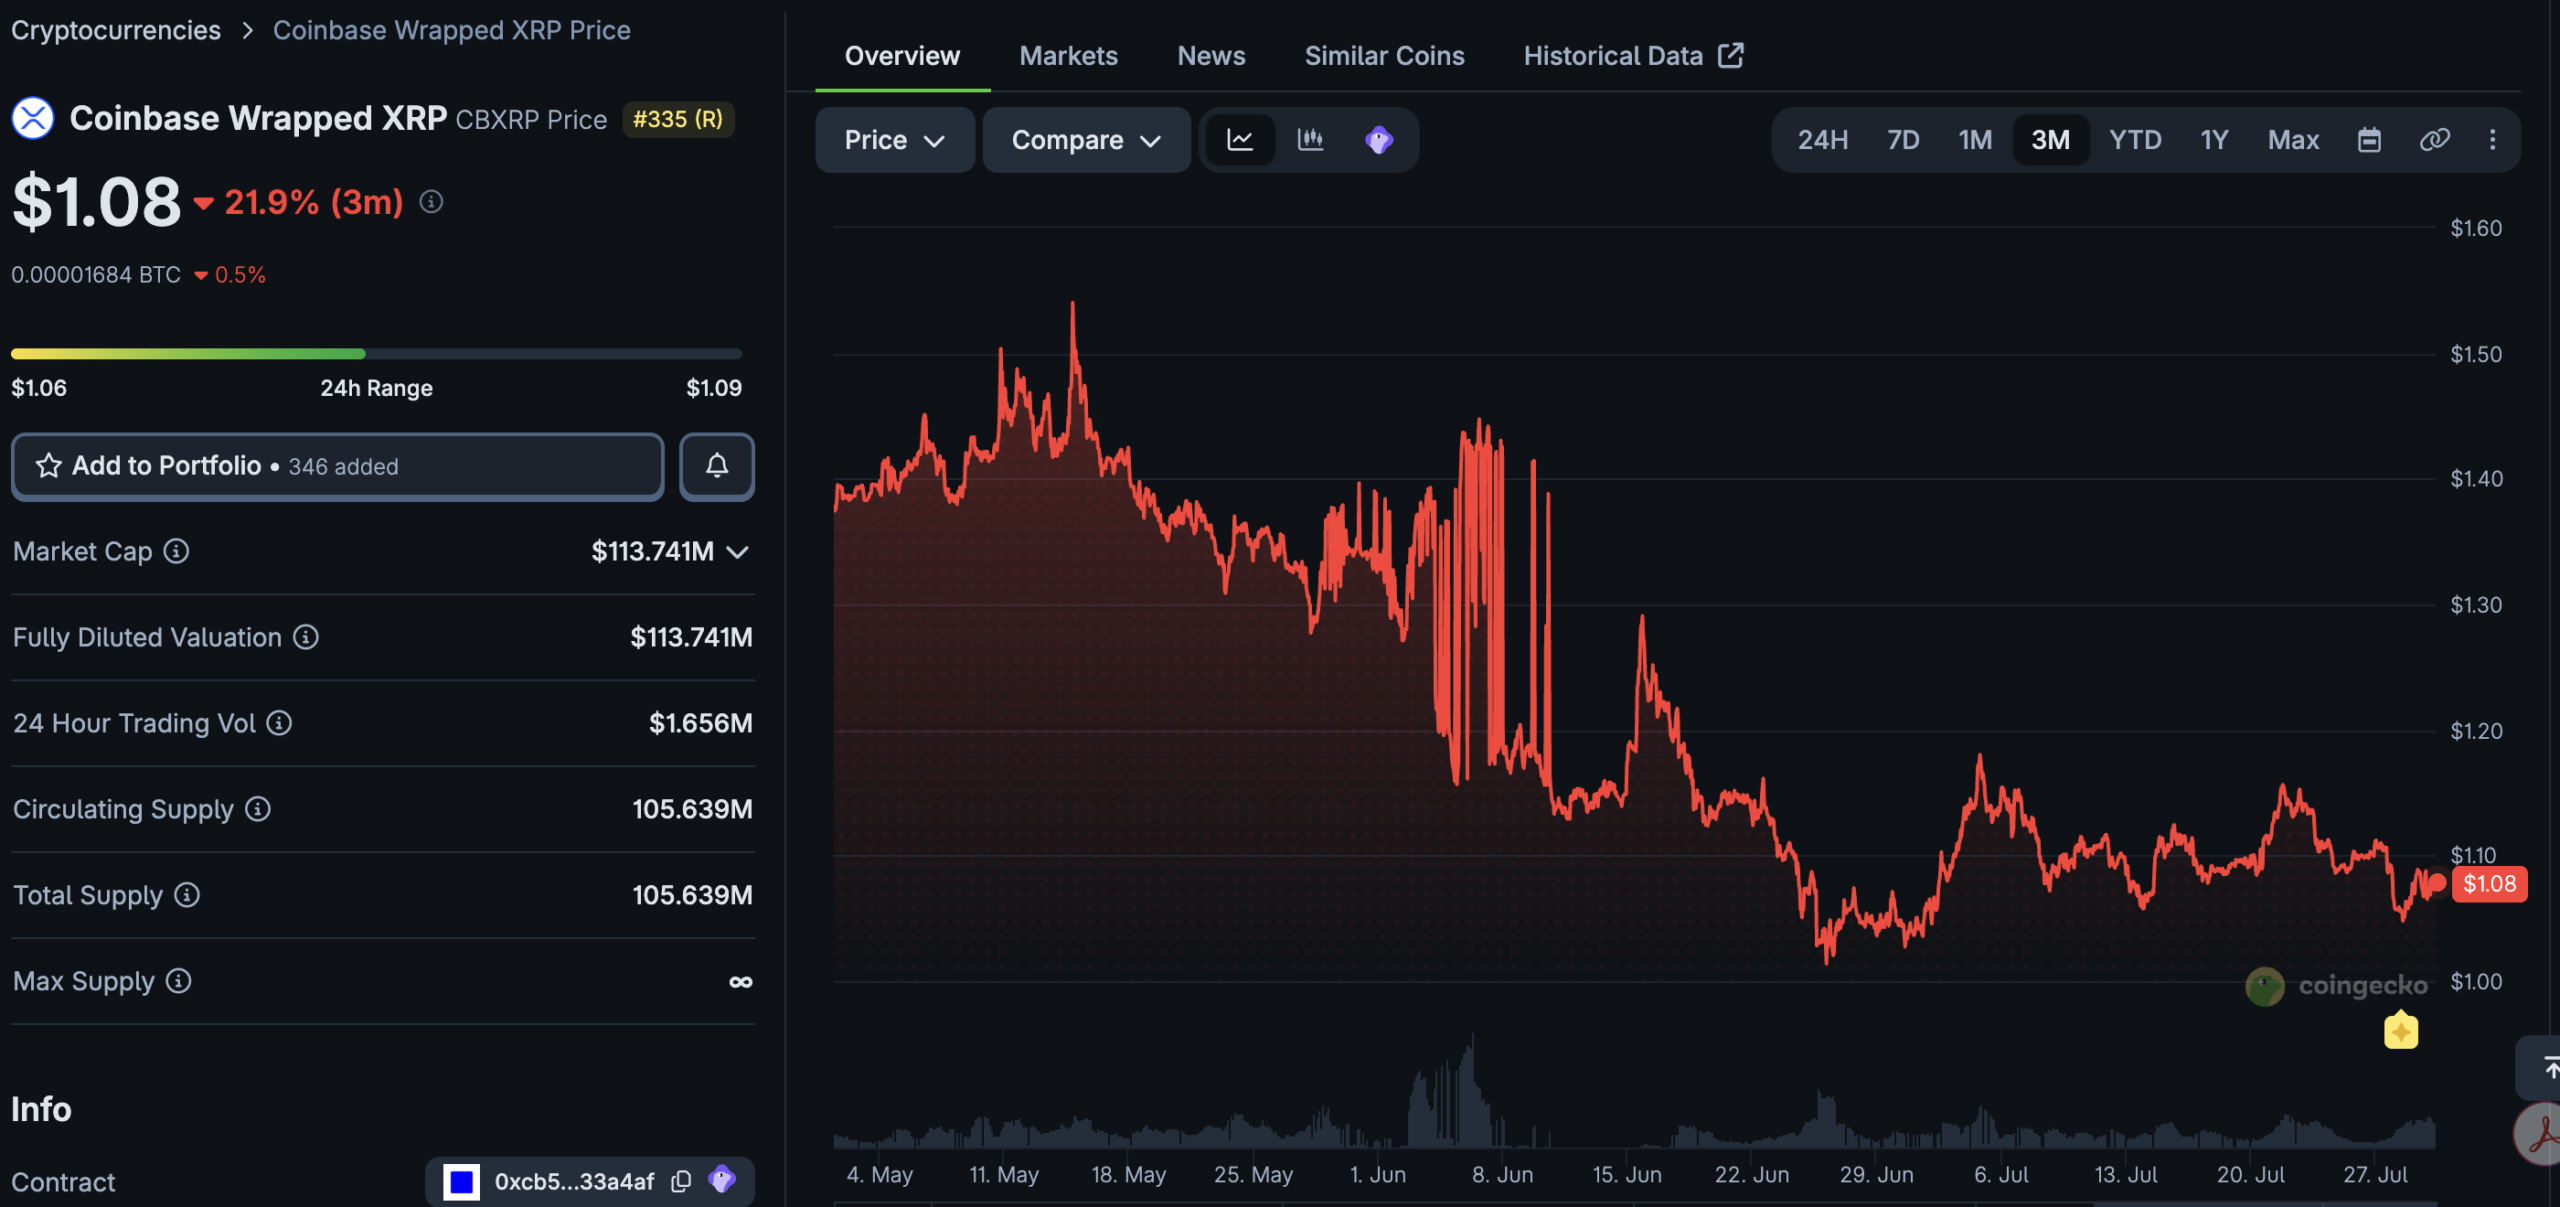
Task: Switch to line chart view icon
Action: pyautogui.click(x=1240, y=140)
